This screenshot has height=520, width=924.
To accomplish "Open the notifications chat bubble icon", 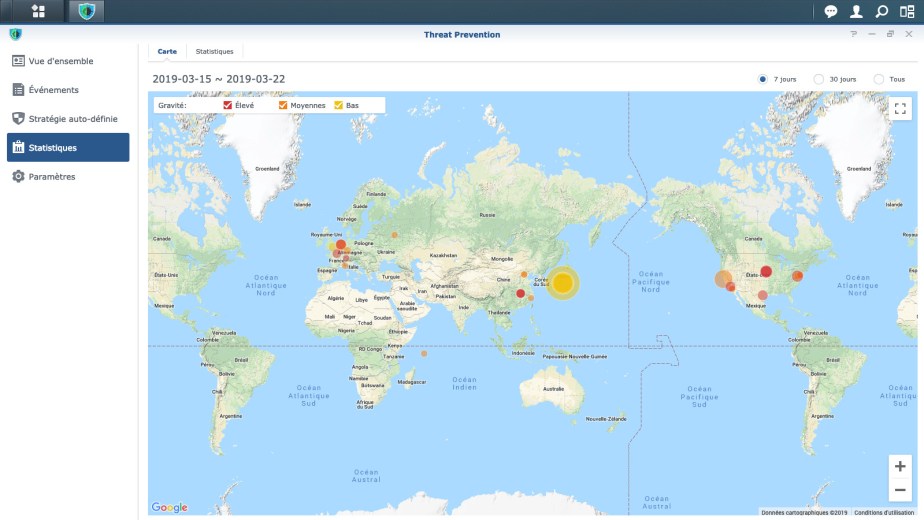I will (x=830, y=12).
